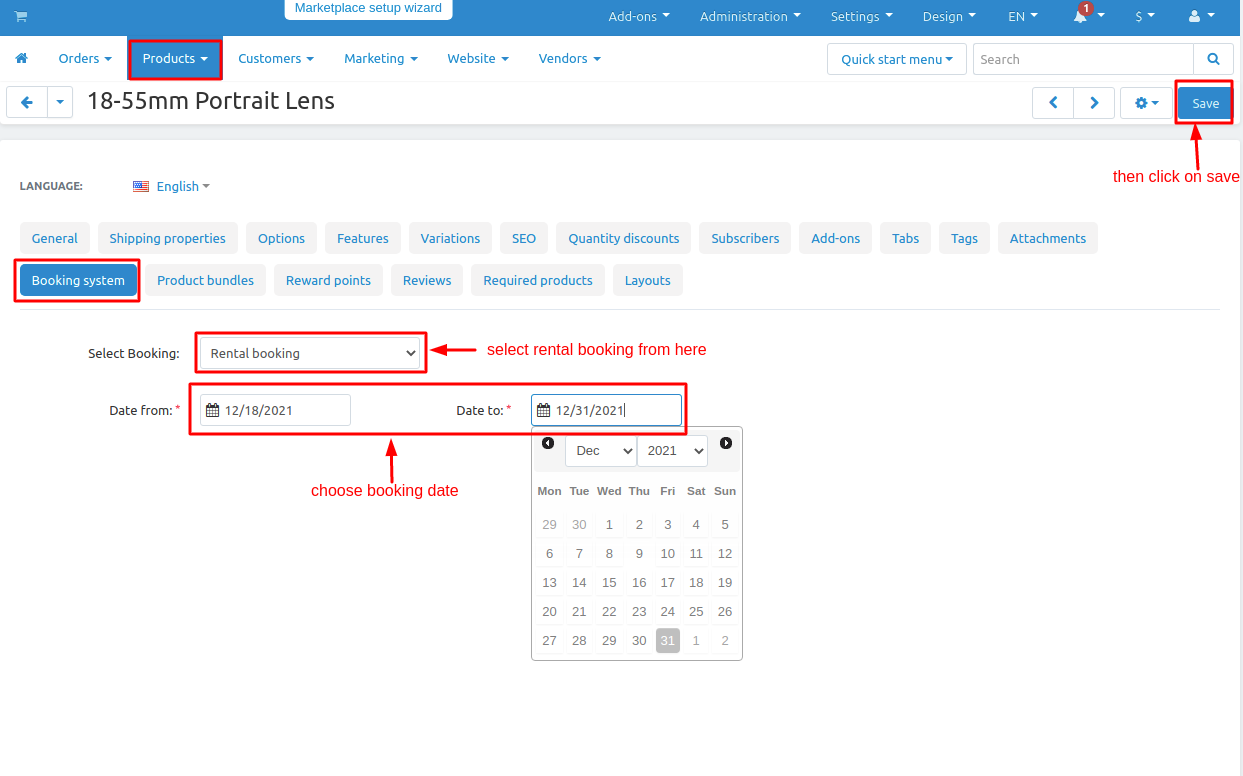Screen dimensions: 1243x776
Task: Switch to the Subscribers tab
Action: (x=745, y=238)
